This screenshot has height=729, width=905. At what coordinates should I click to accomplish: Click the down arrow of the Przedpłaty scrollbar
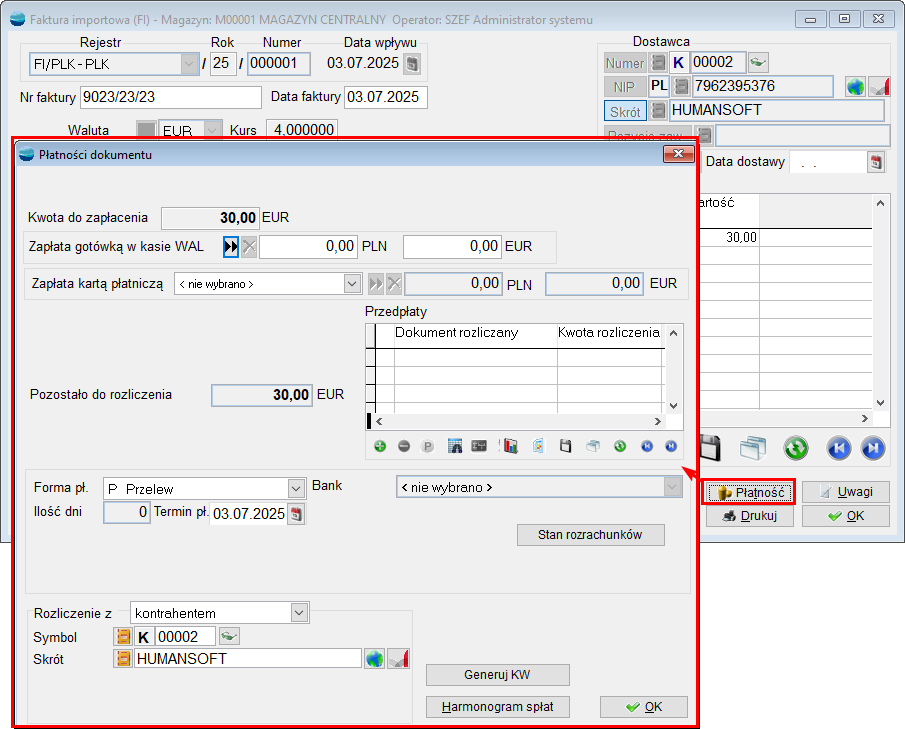point(674,406)
